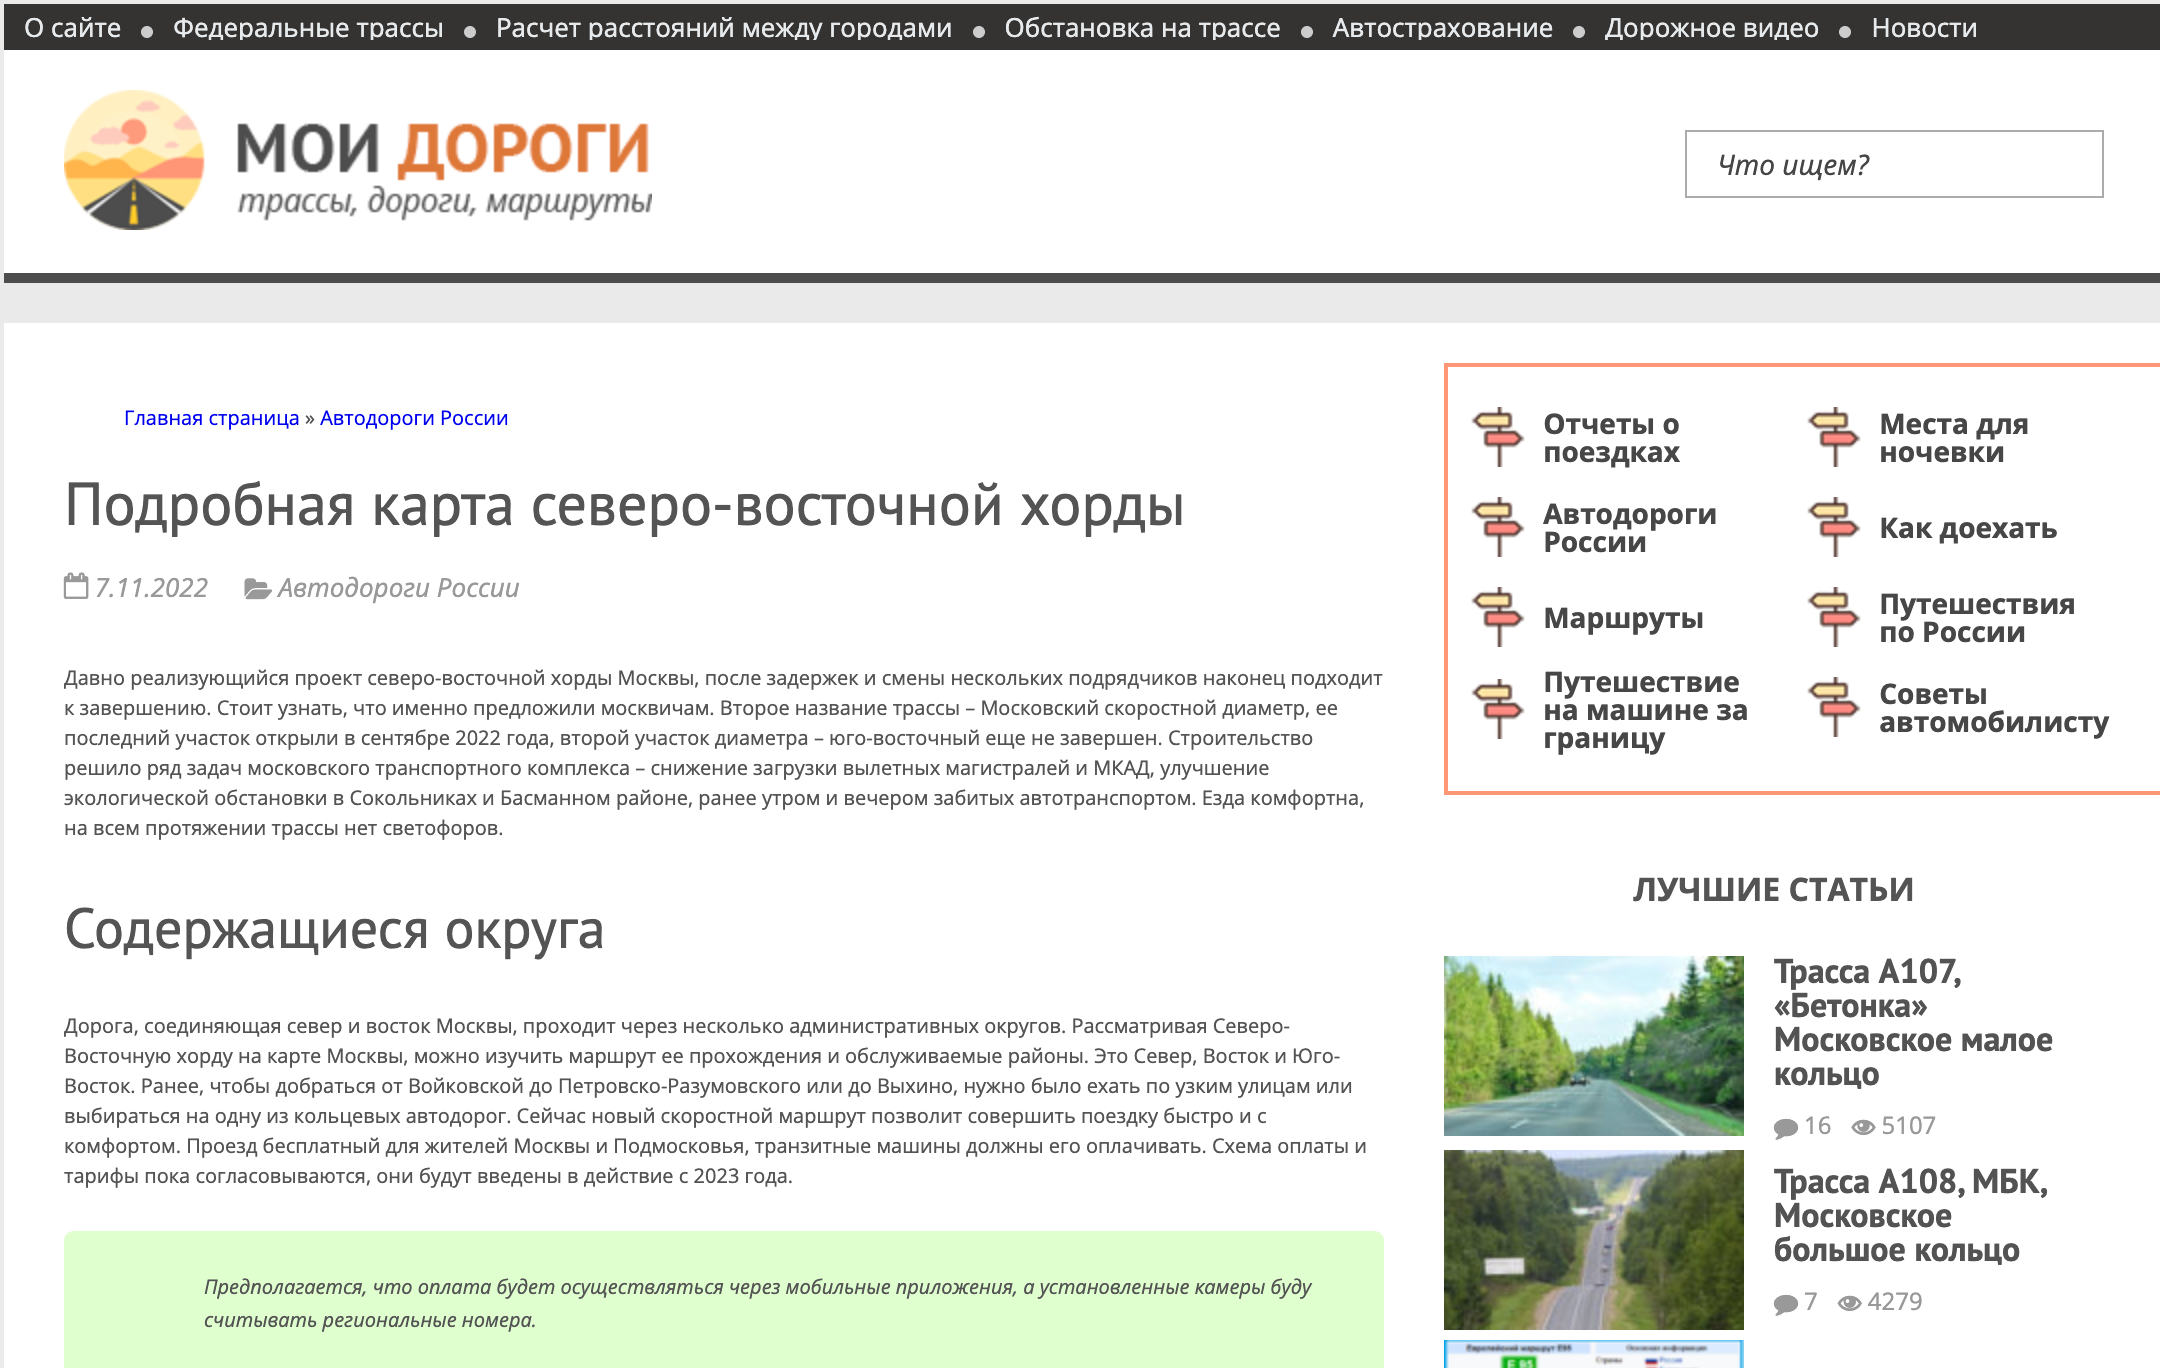Click the folder icon before Автодороги России category
The width and height of the screenshot is (2160, 1368).
pos(257,589)
